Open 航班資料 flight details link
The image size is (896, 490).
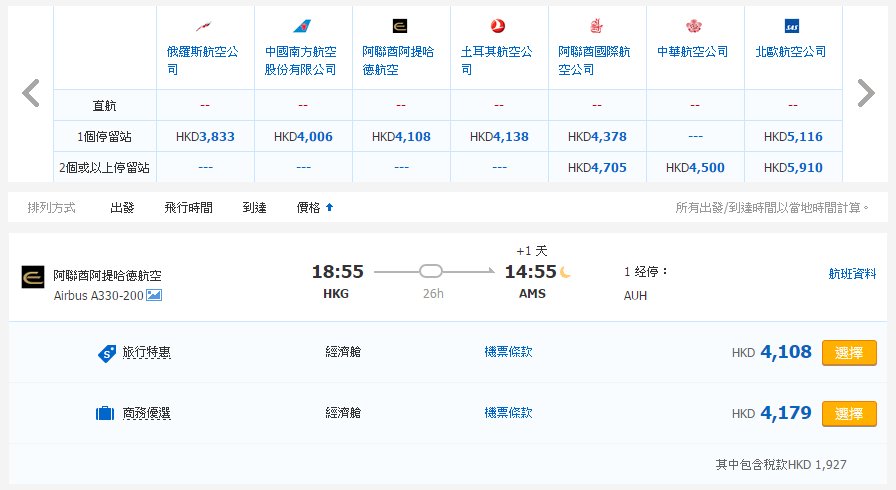click(x=852, y=274)
